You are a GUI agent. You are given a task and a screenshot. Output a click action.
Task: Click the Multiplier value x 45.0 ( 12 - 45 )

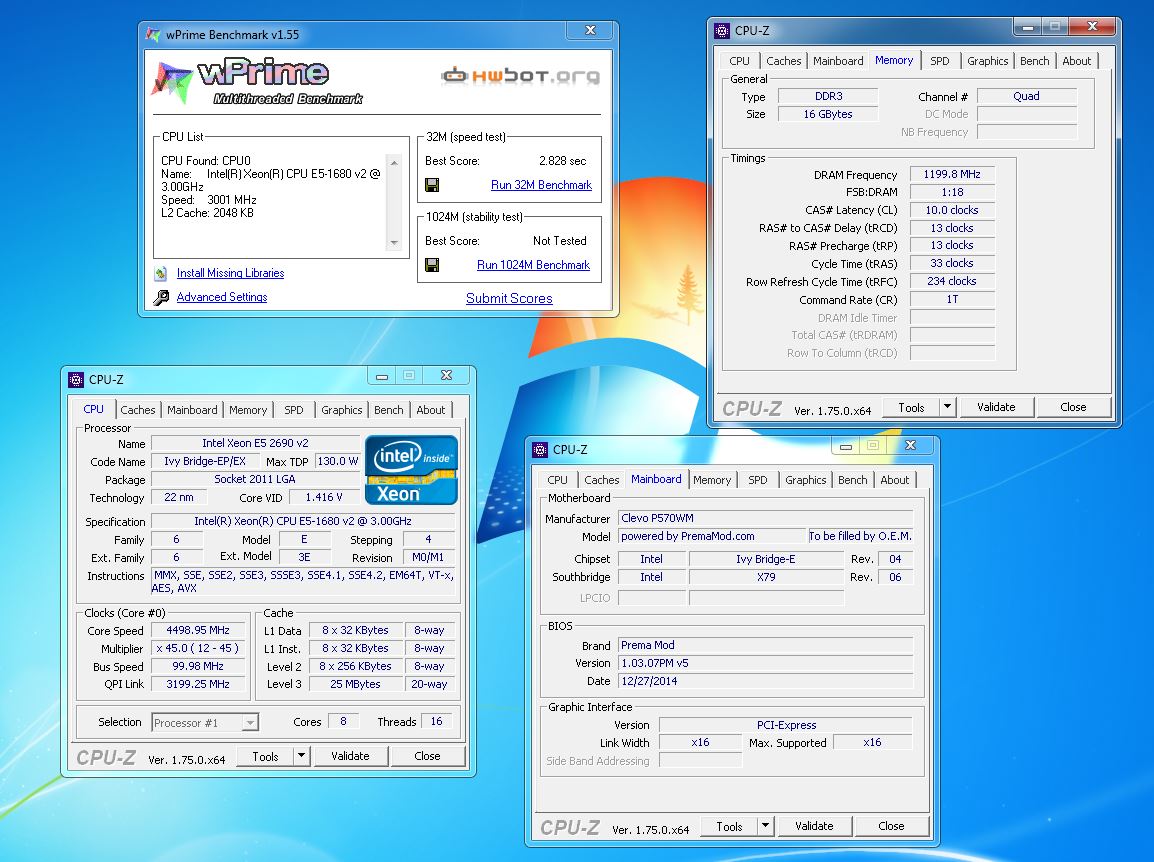(198, 649)
